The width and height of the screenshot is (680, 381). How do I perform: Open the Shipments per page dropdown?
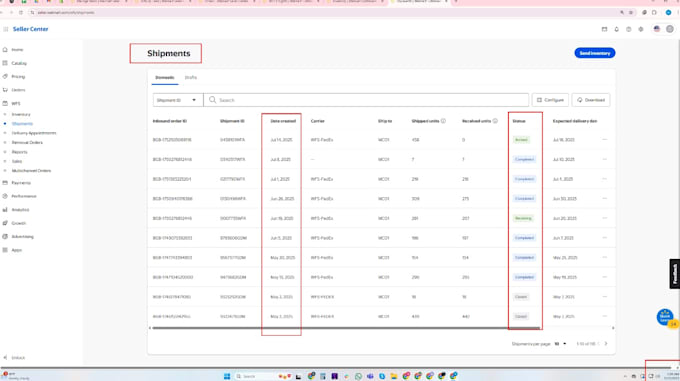[560, 344]
